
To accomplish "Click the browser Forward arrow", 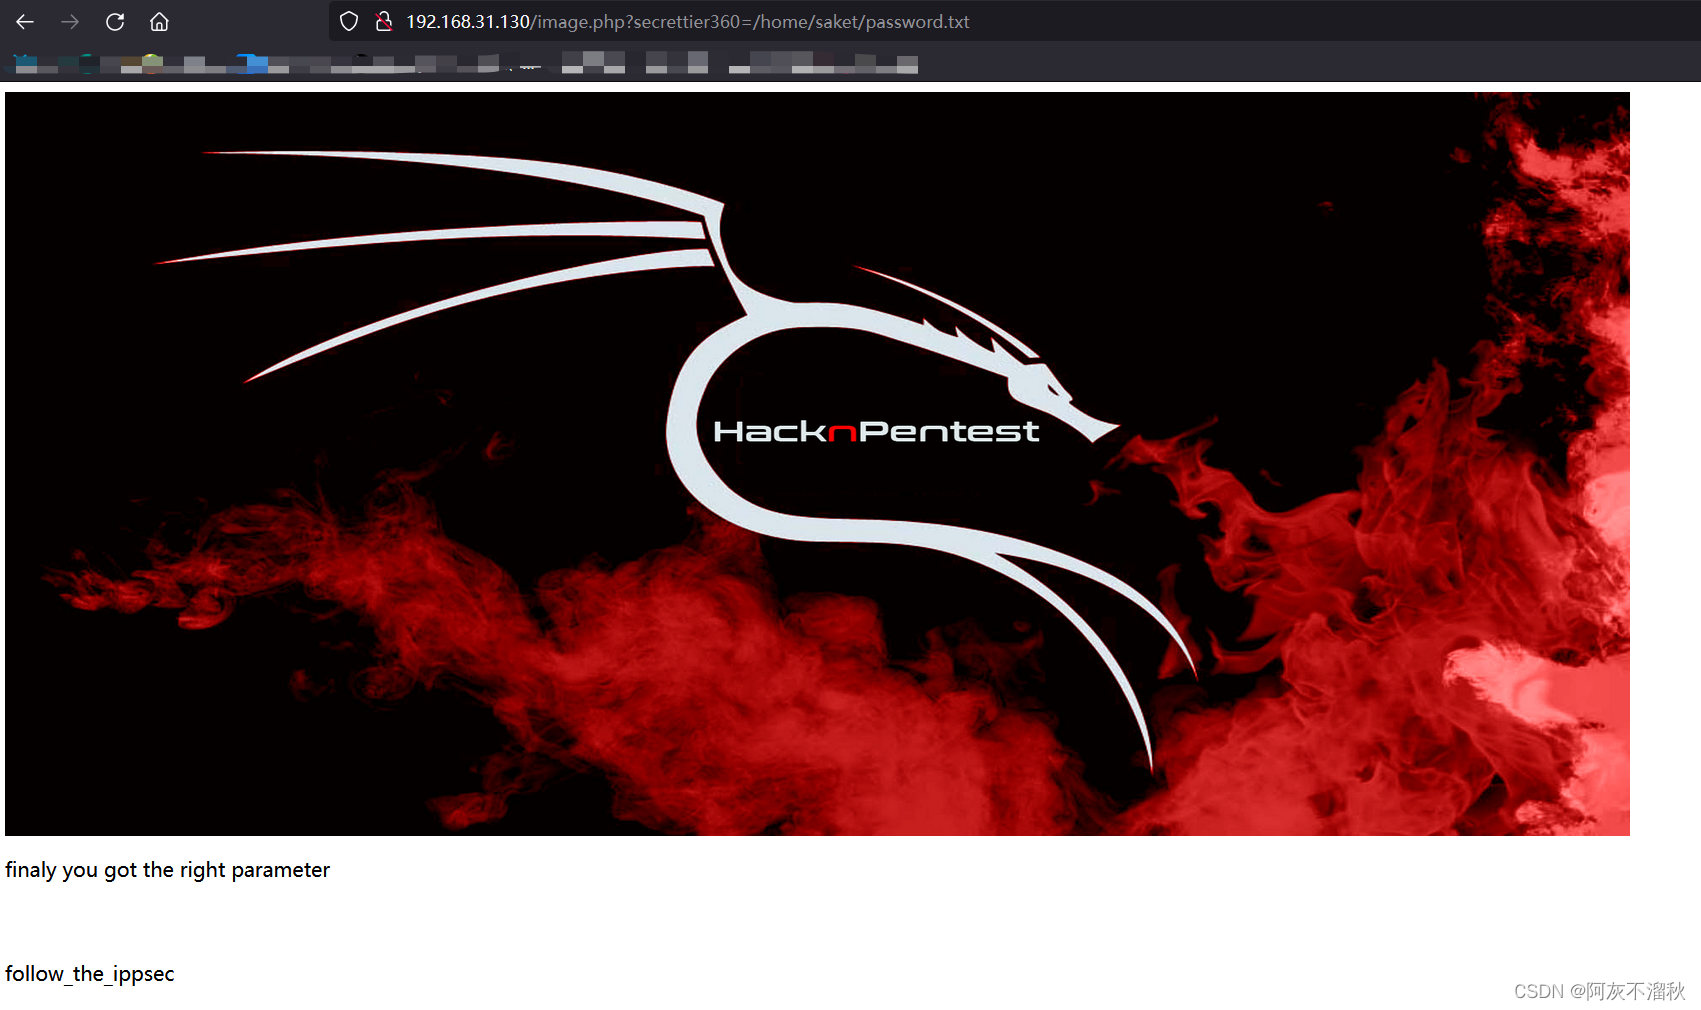I will (x=70, y=21).
